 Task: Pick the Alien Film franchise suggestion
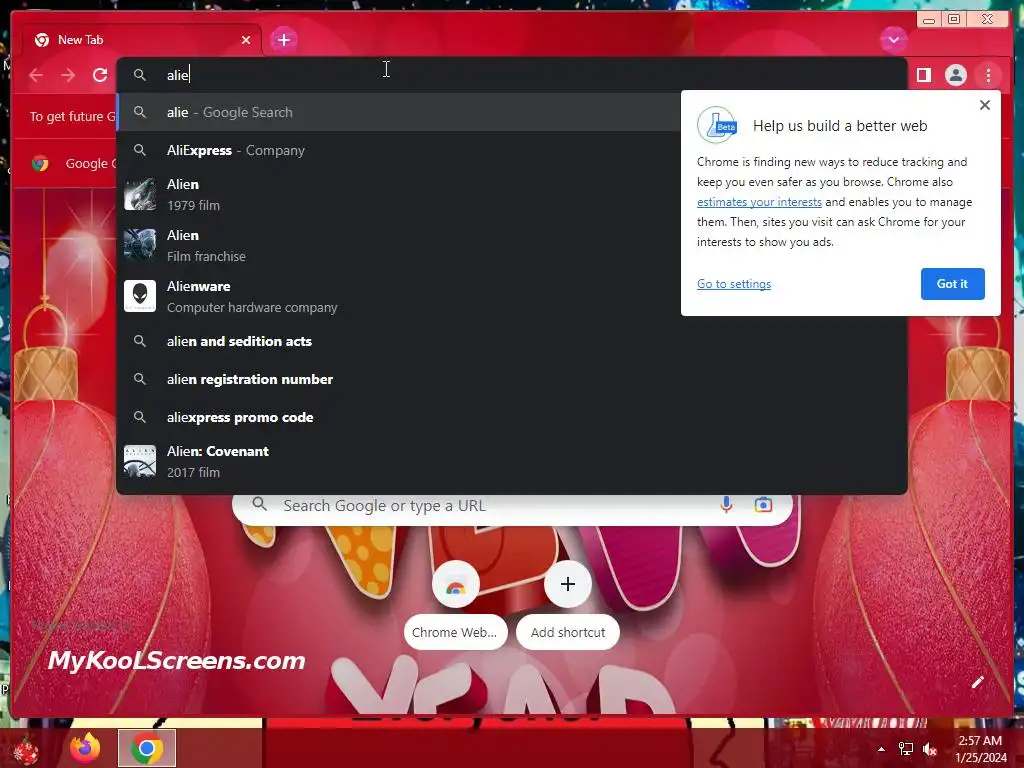pyautogui.click(x=399, y=246)
